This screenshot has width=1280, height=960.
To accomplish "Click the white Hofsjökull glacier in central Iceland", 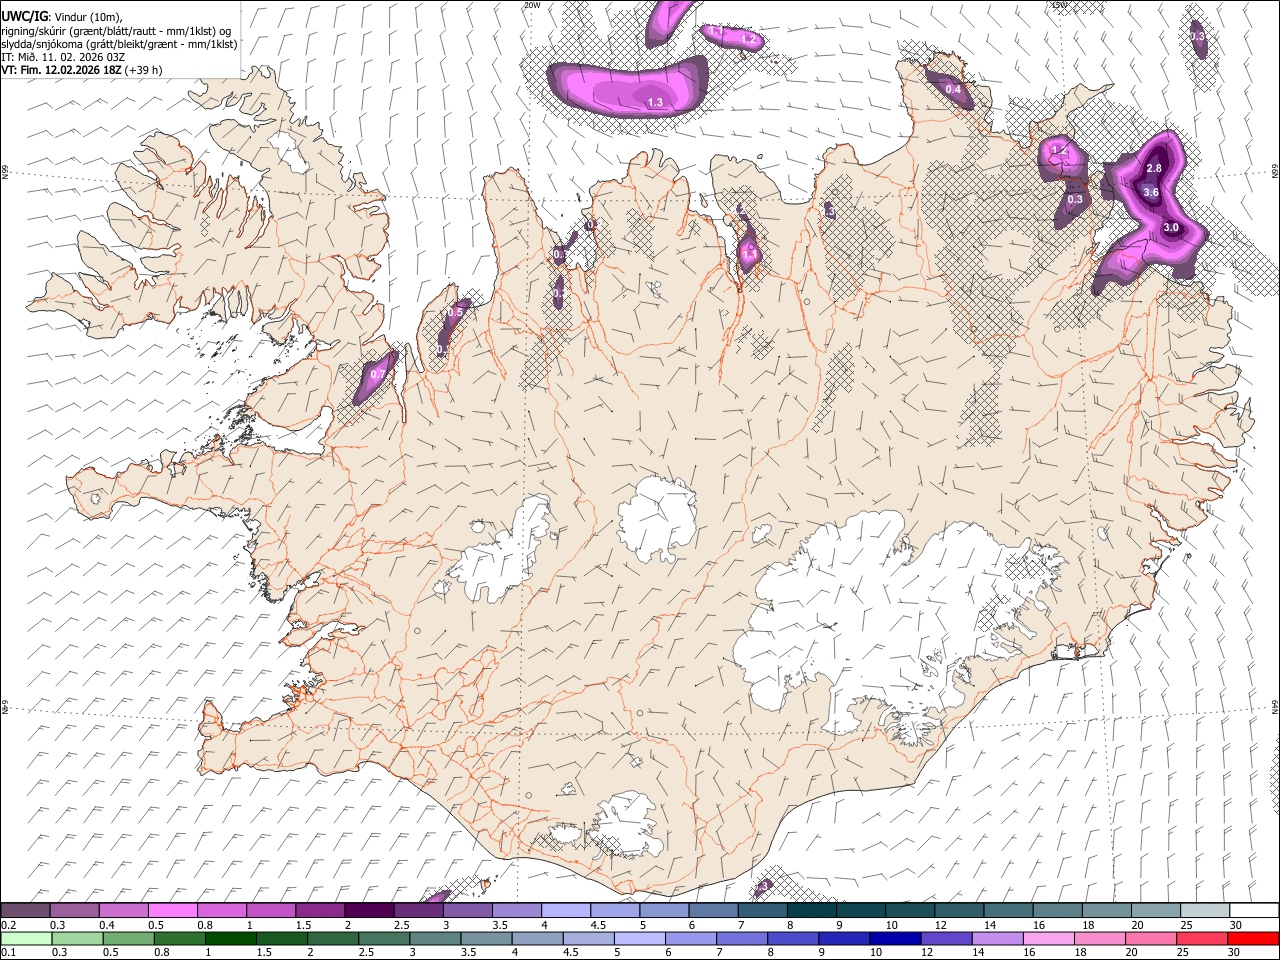I will pos(657,518).
